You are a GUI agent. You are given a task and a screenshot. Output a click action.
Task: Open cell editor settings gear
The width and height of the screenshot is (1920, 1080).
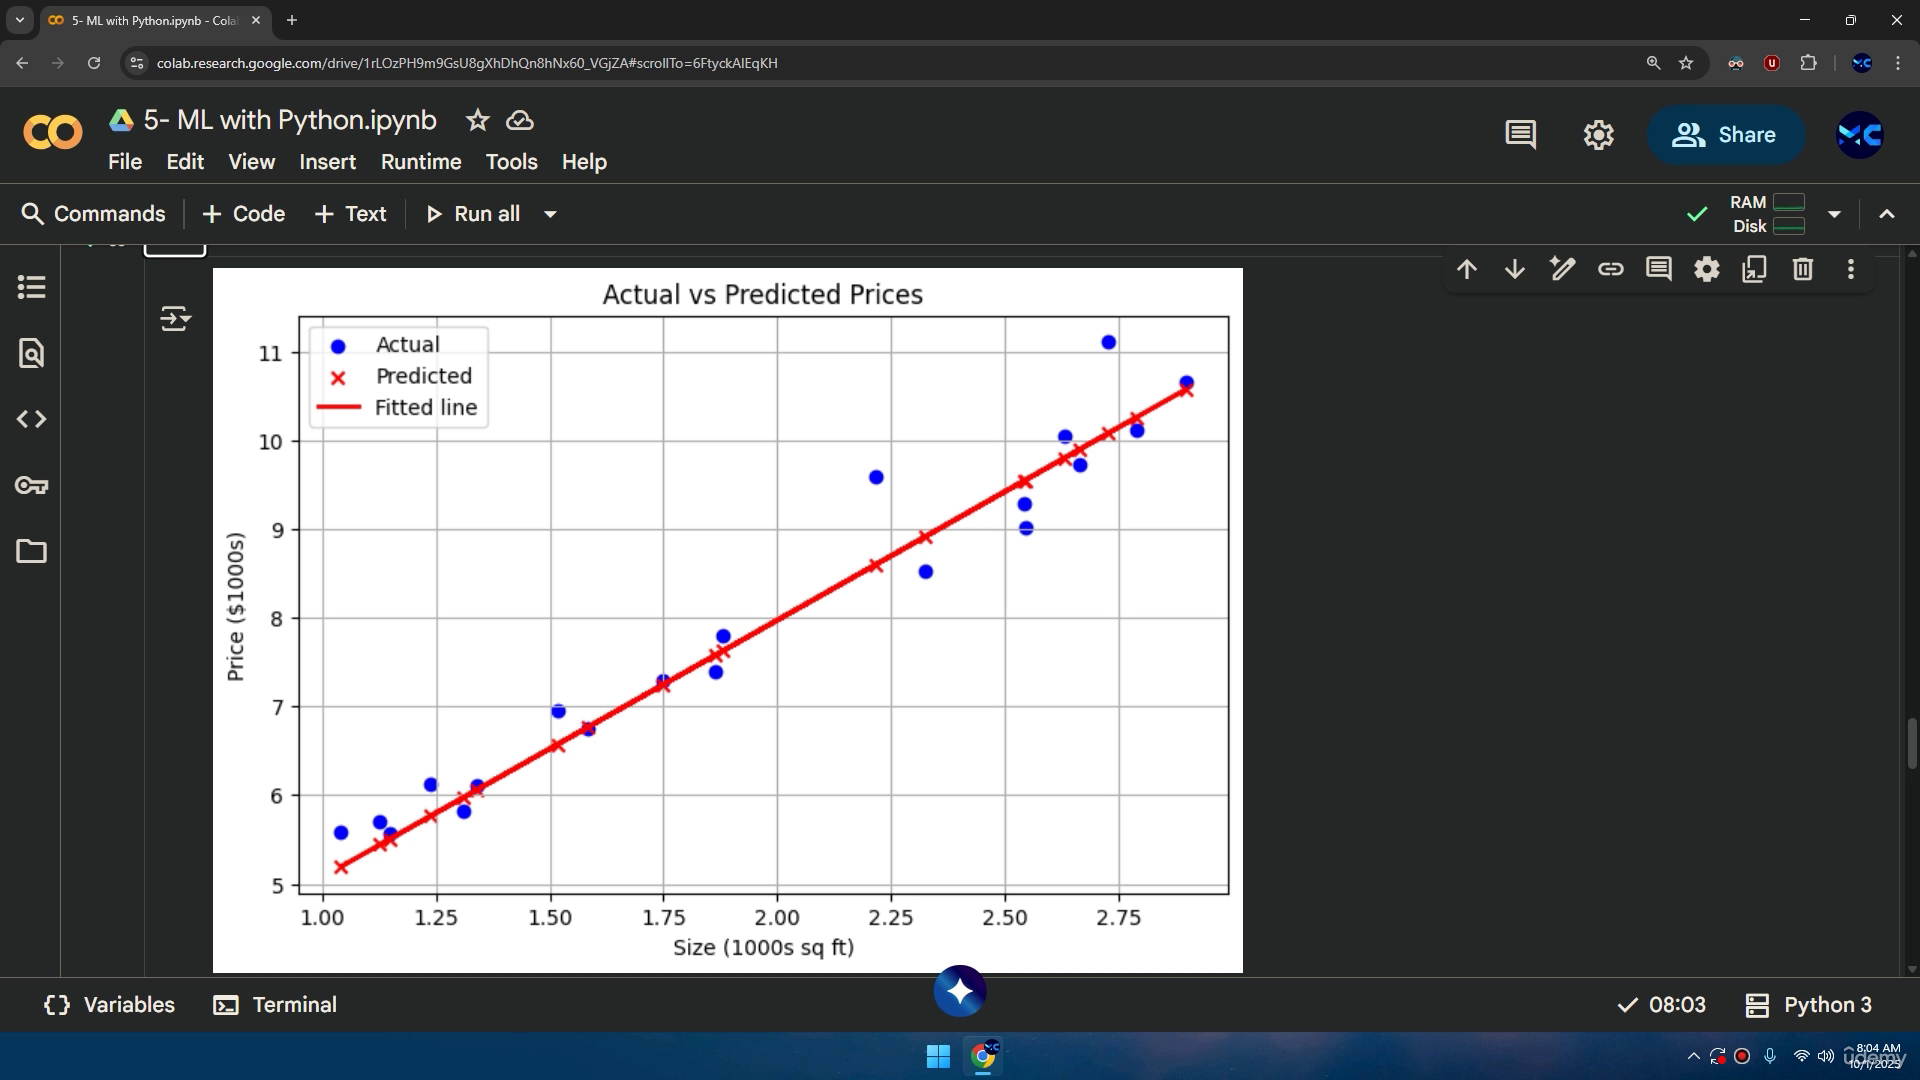coord(1707,269)
